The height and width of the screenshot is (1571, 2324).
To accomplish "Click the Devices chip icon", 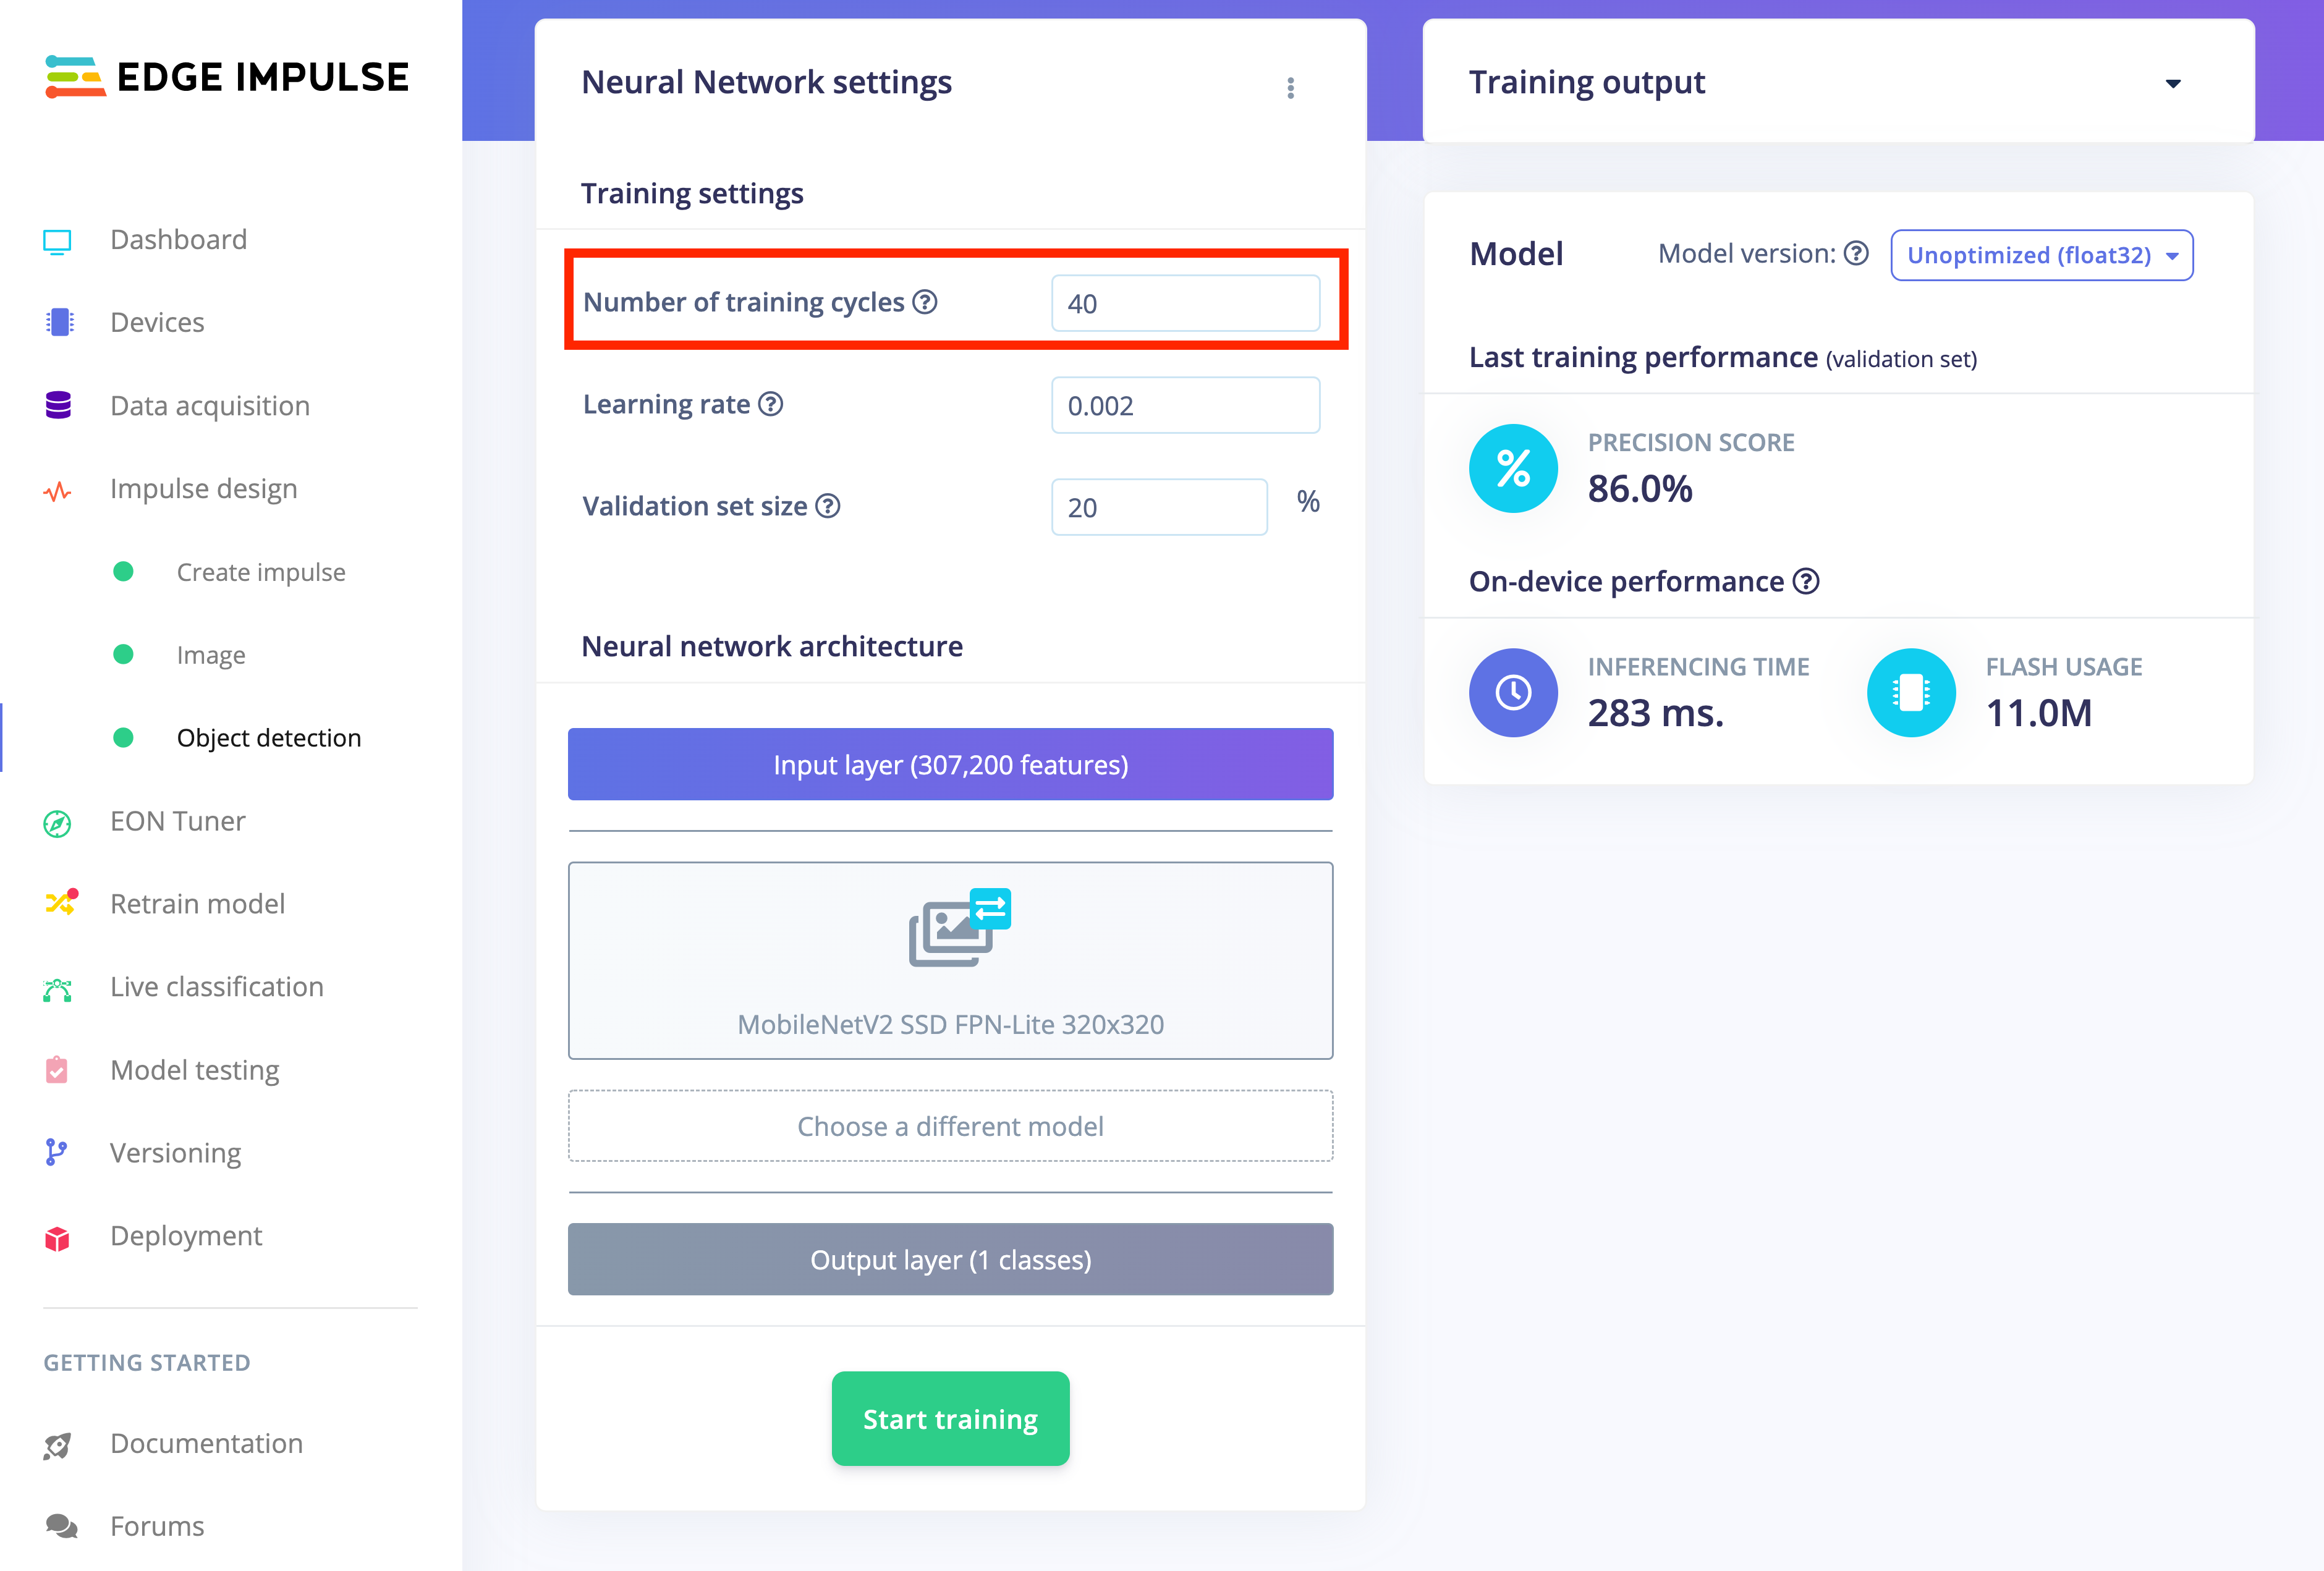I will [x=59, y=322].
